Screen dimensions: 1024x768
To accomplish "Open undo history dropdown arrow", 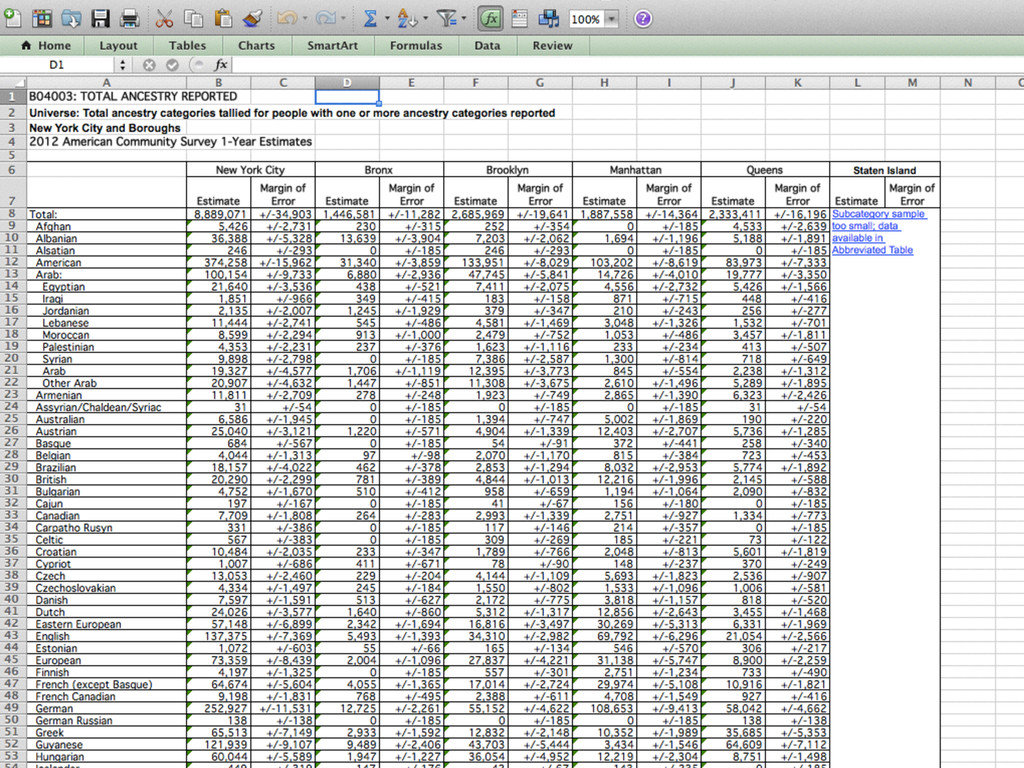I will point(304,18).
